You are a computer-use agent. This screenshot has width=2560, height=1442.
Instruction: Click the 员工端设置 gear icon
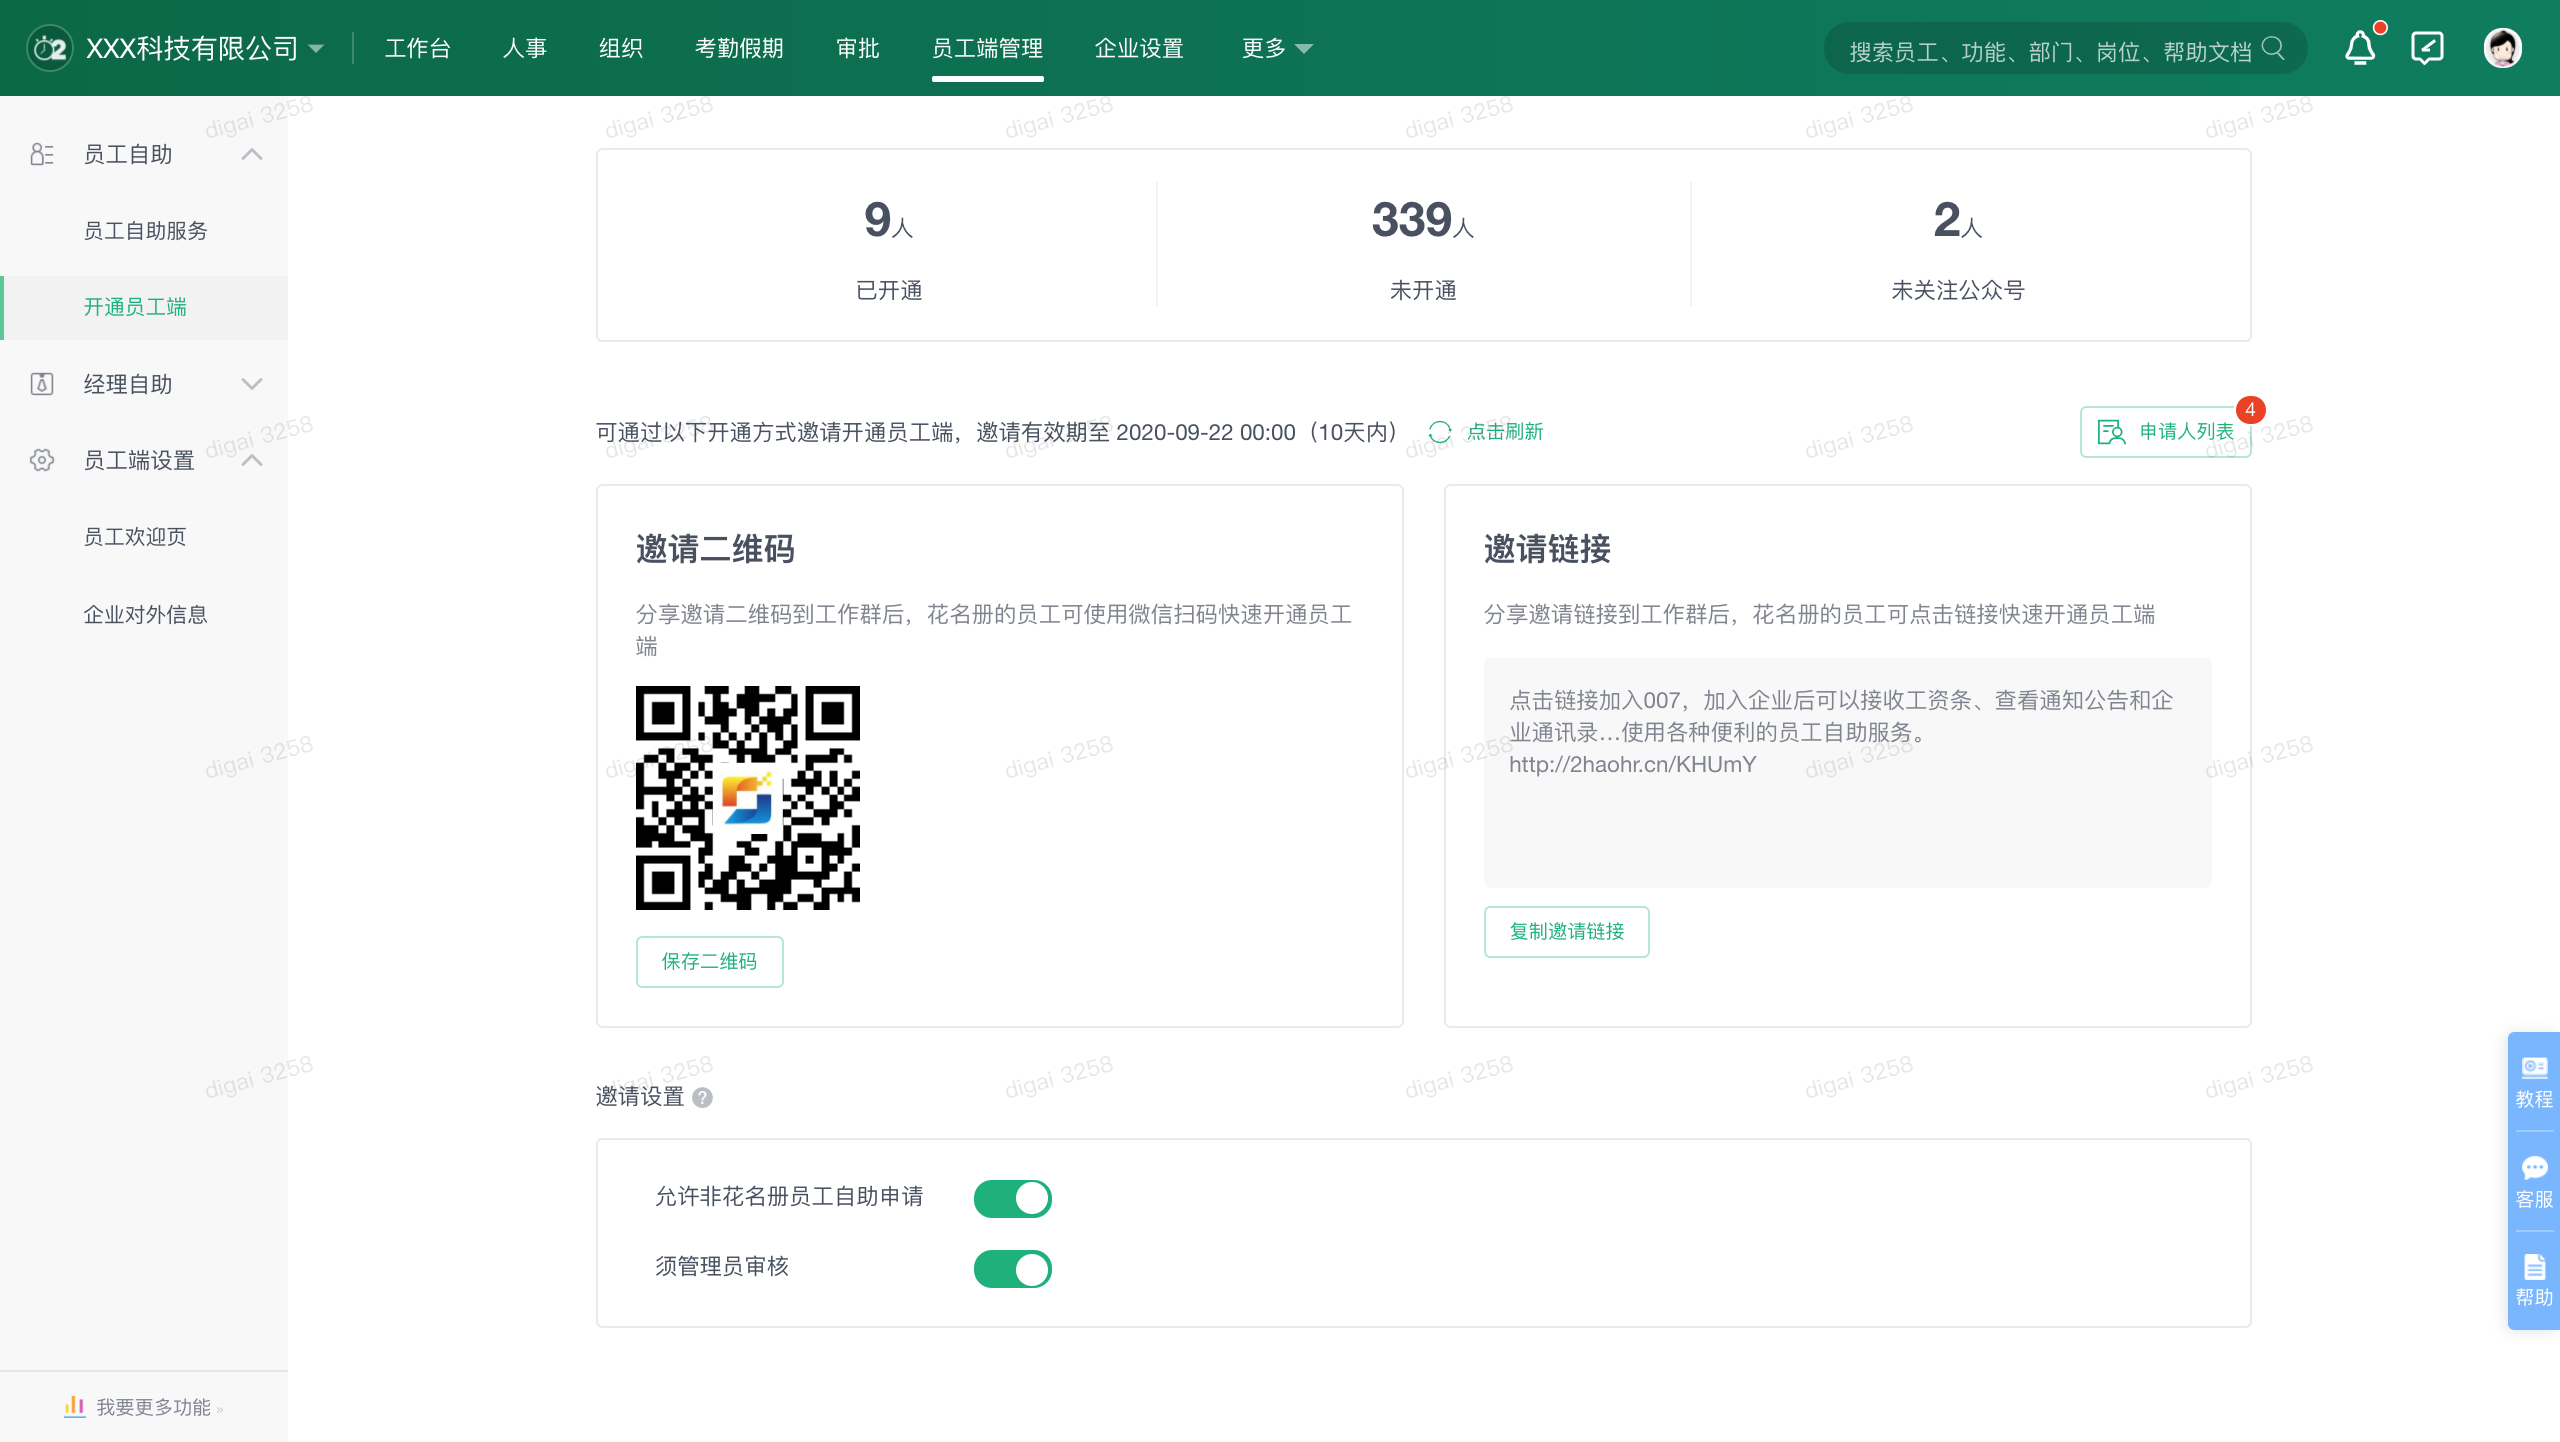(42, 460)
